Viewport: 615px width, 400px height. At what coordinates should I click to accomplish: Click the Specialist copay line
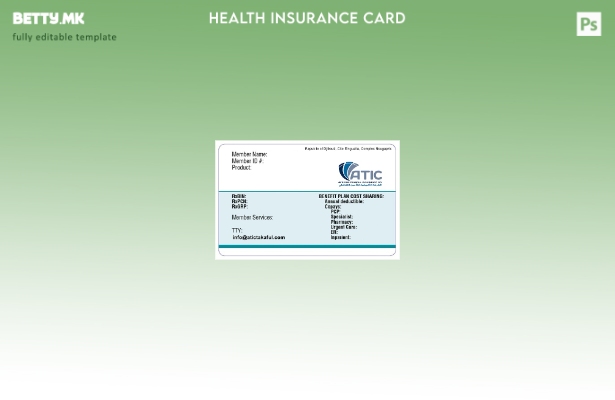click(x=341, y=217)
